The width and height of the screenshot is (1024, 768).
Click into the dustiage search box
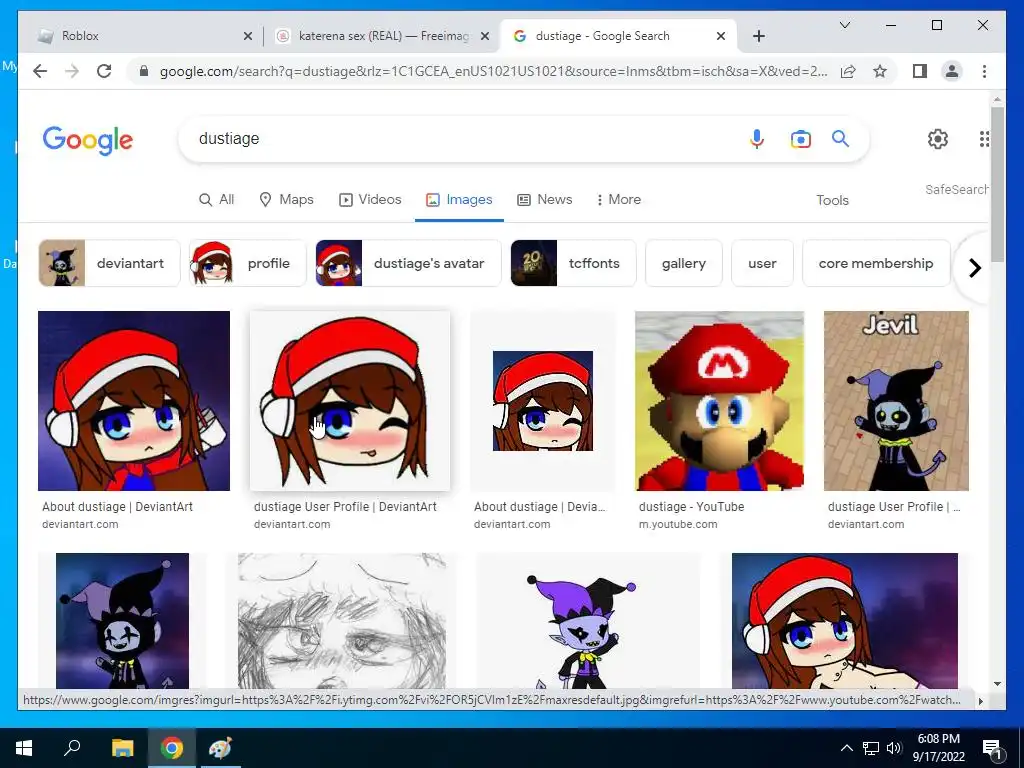pos(464,138)
